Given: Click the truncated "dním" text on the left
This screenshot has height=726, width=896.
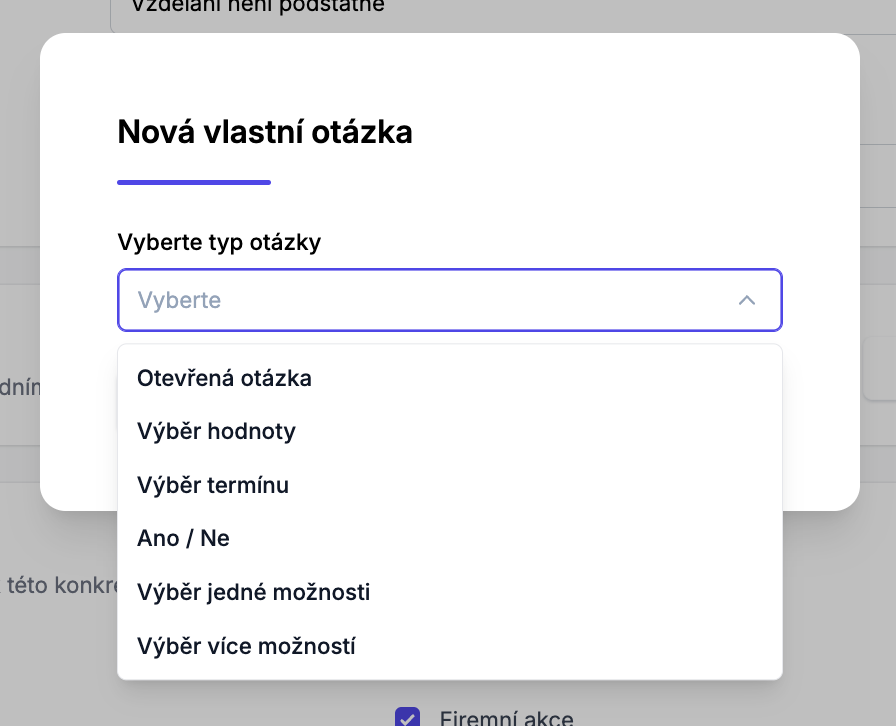Looking at the screenshot, I should pyautogui.click(x=18, y=388).
